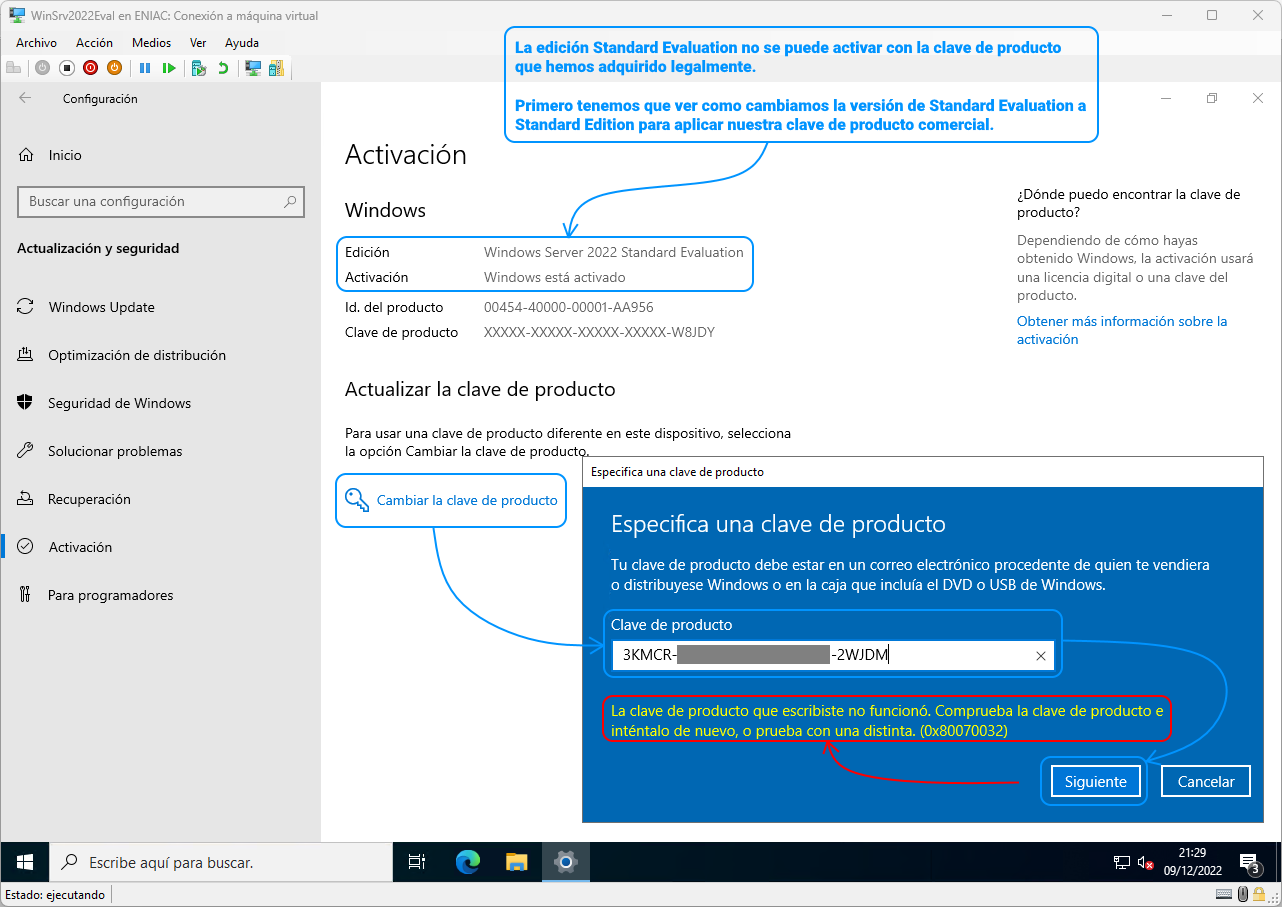Click Cambiar la clave de producto link

(467, 500)
